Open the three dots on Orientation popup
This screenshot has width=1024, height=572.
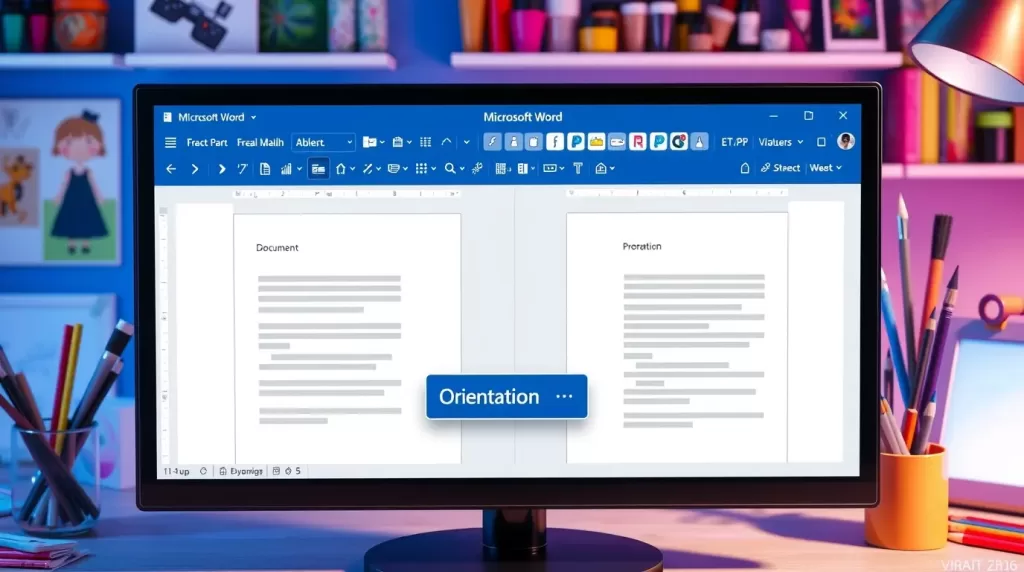coord(564,396)
